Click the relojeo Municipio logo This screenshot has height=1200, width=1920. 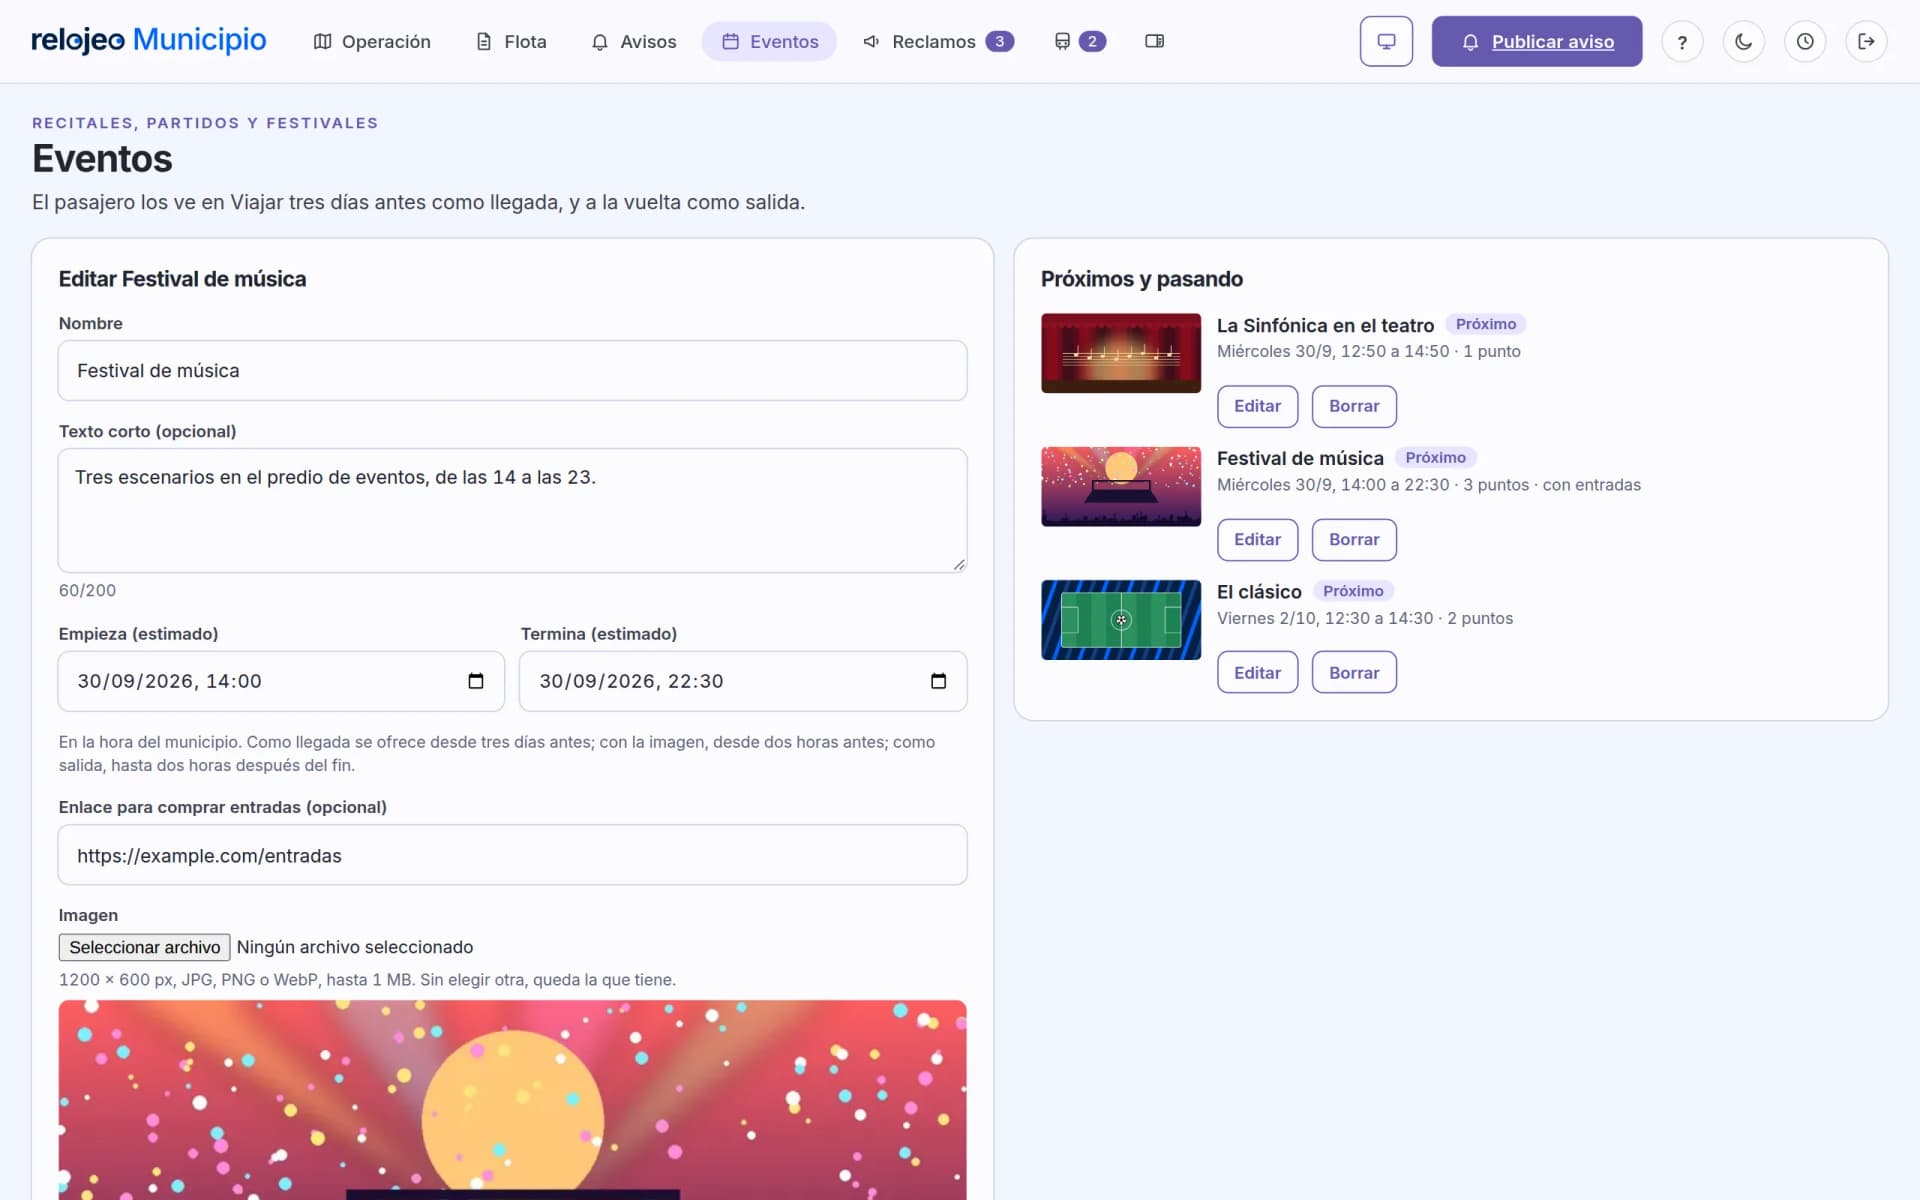click(149, 40)
